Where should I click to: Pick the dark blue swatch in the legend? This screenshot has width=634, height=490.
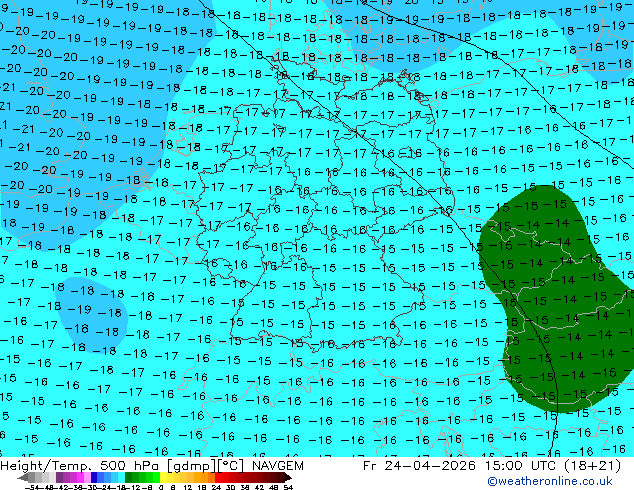pos(94,477)
